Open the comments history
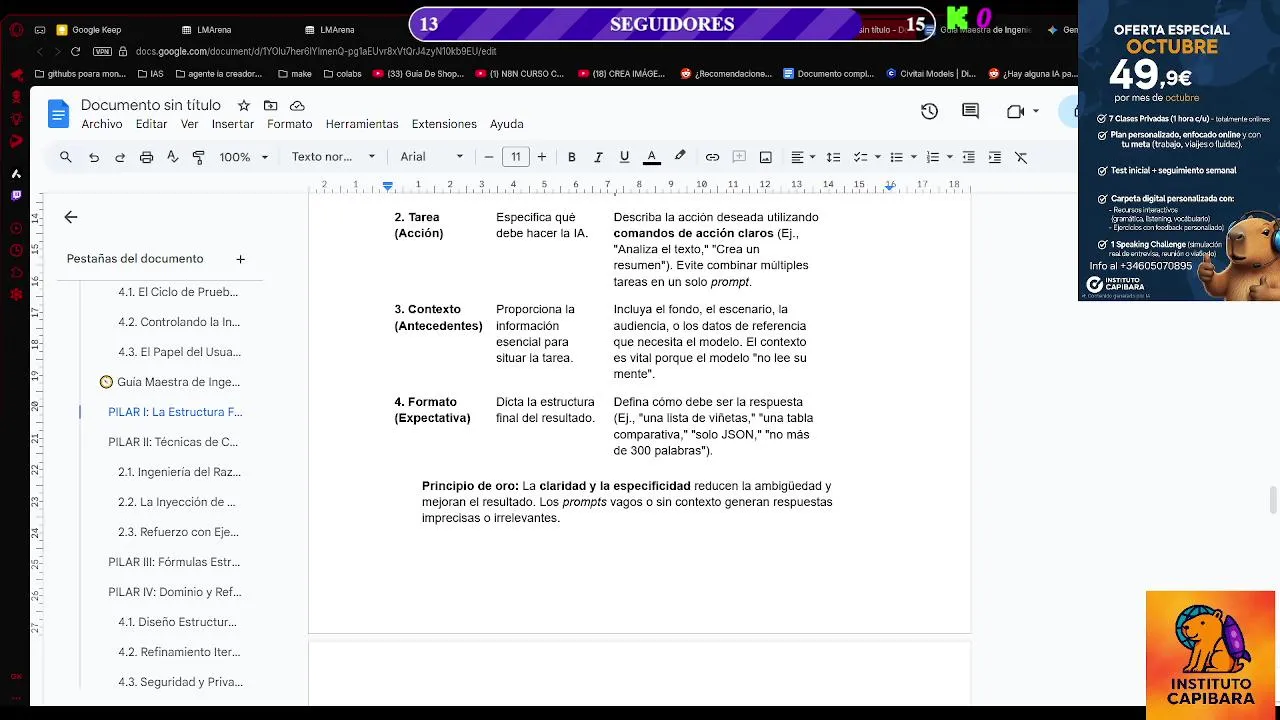The height and width of the screenshot is (720, 1280). point(970,112)
